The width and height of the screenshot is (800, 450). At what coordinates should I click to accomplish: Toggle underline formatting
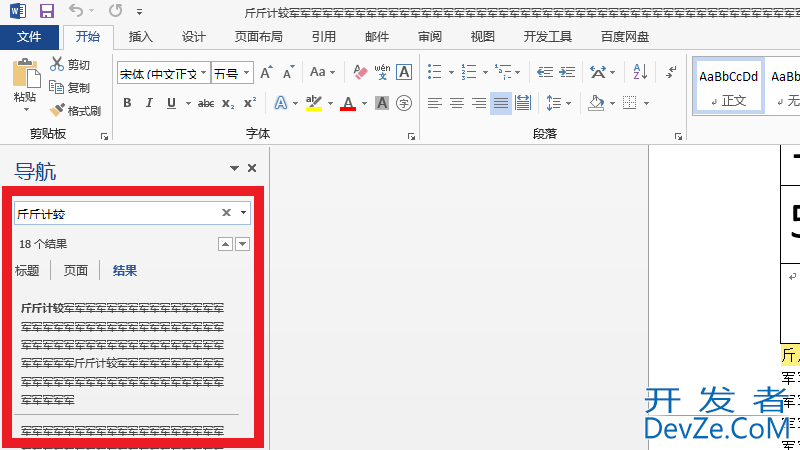click(171, 104)
